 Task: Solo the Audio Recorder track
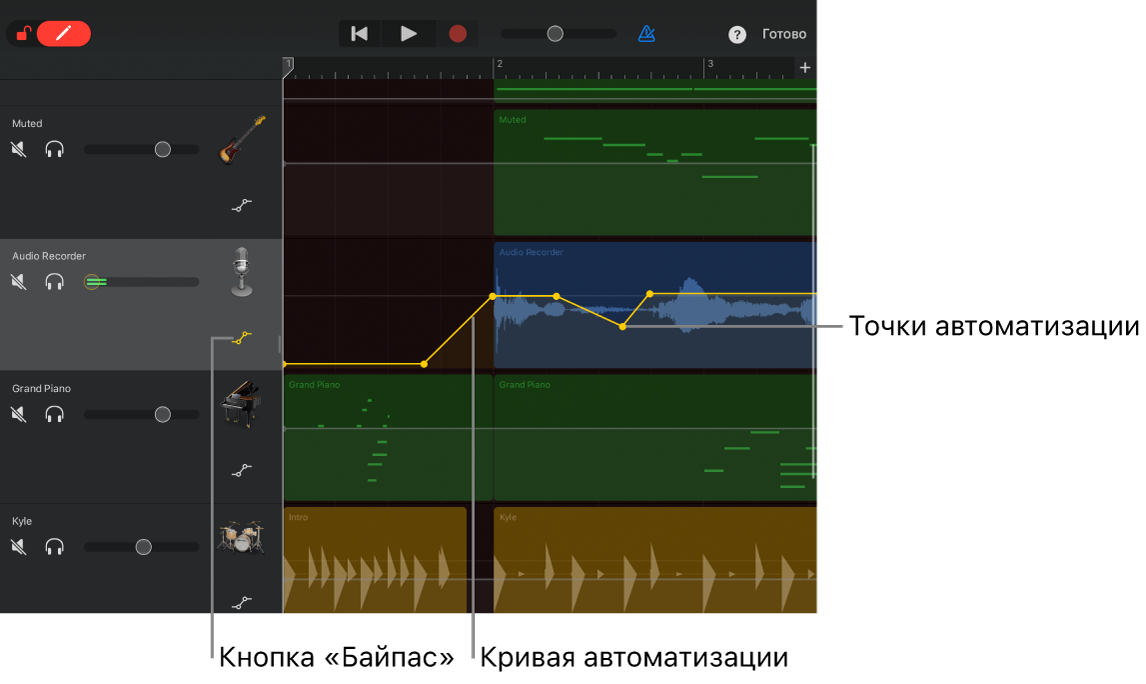coord(54,281)
